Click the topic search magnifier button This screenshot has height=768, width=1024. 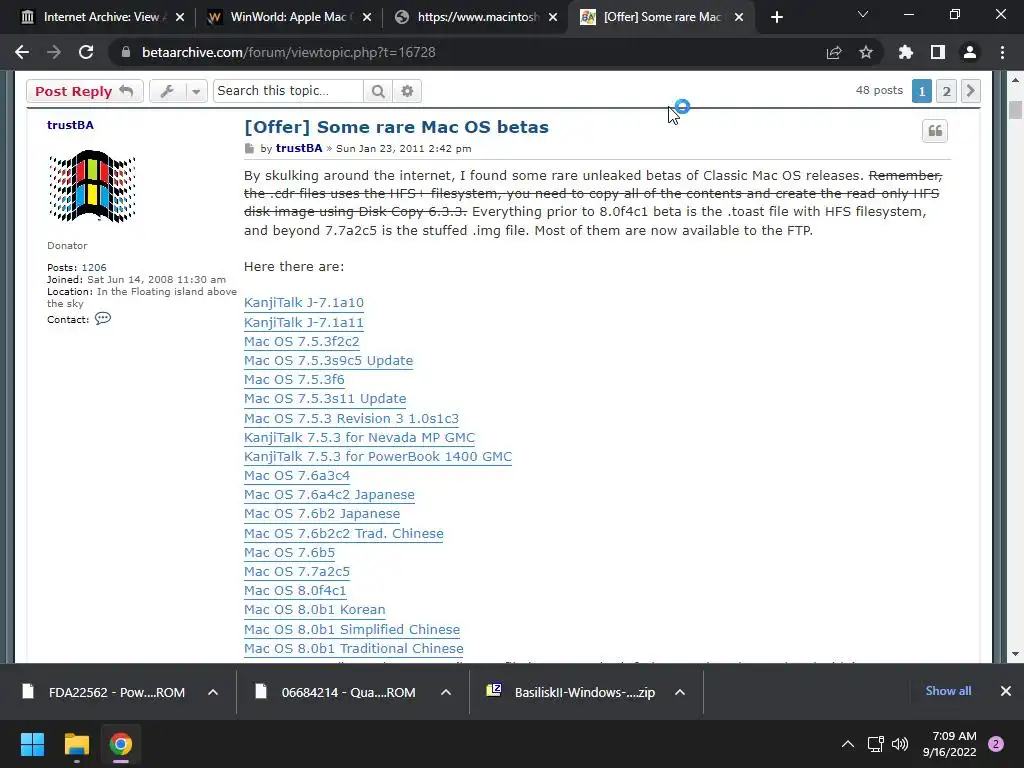[x=378, y=91]
